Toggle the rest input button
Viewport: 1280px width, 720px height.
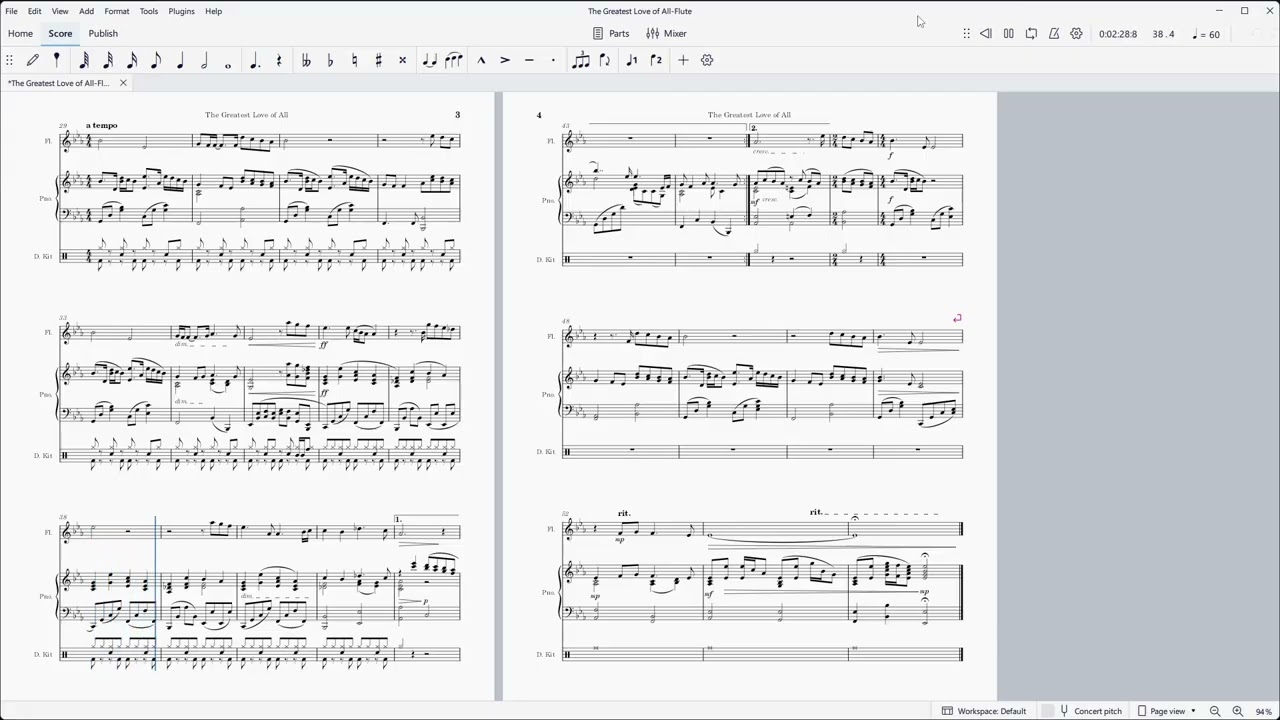279,60
